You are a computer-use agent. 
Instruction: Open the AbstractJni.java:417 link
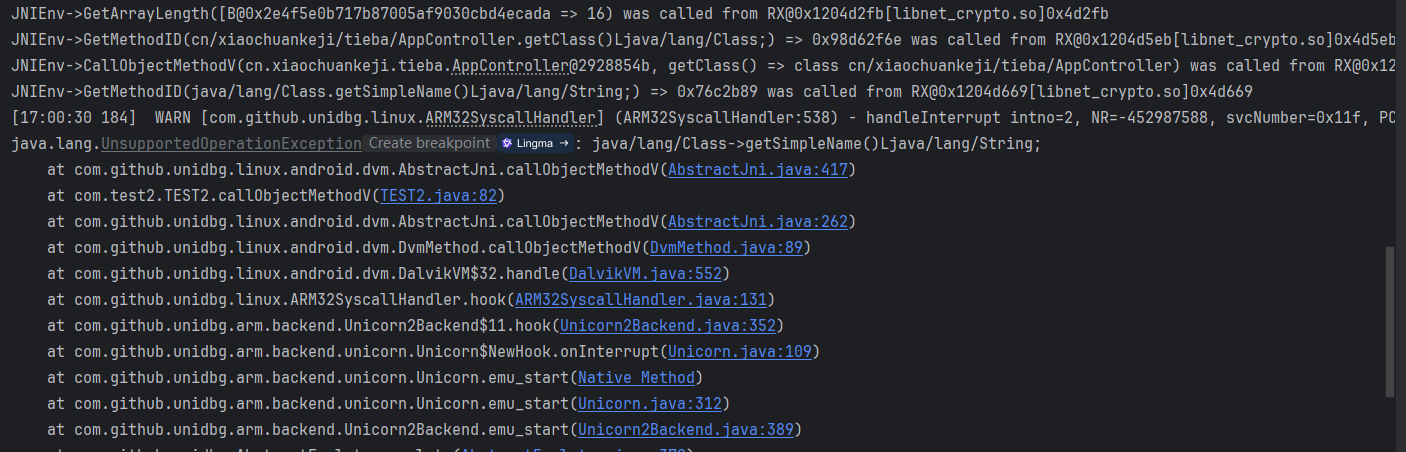point(758,169)
